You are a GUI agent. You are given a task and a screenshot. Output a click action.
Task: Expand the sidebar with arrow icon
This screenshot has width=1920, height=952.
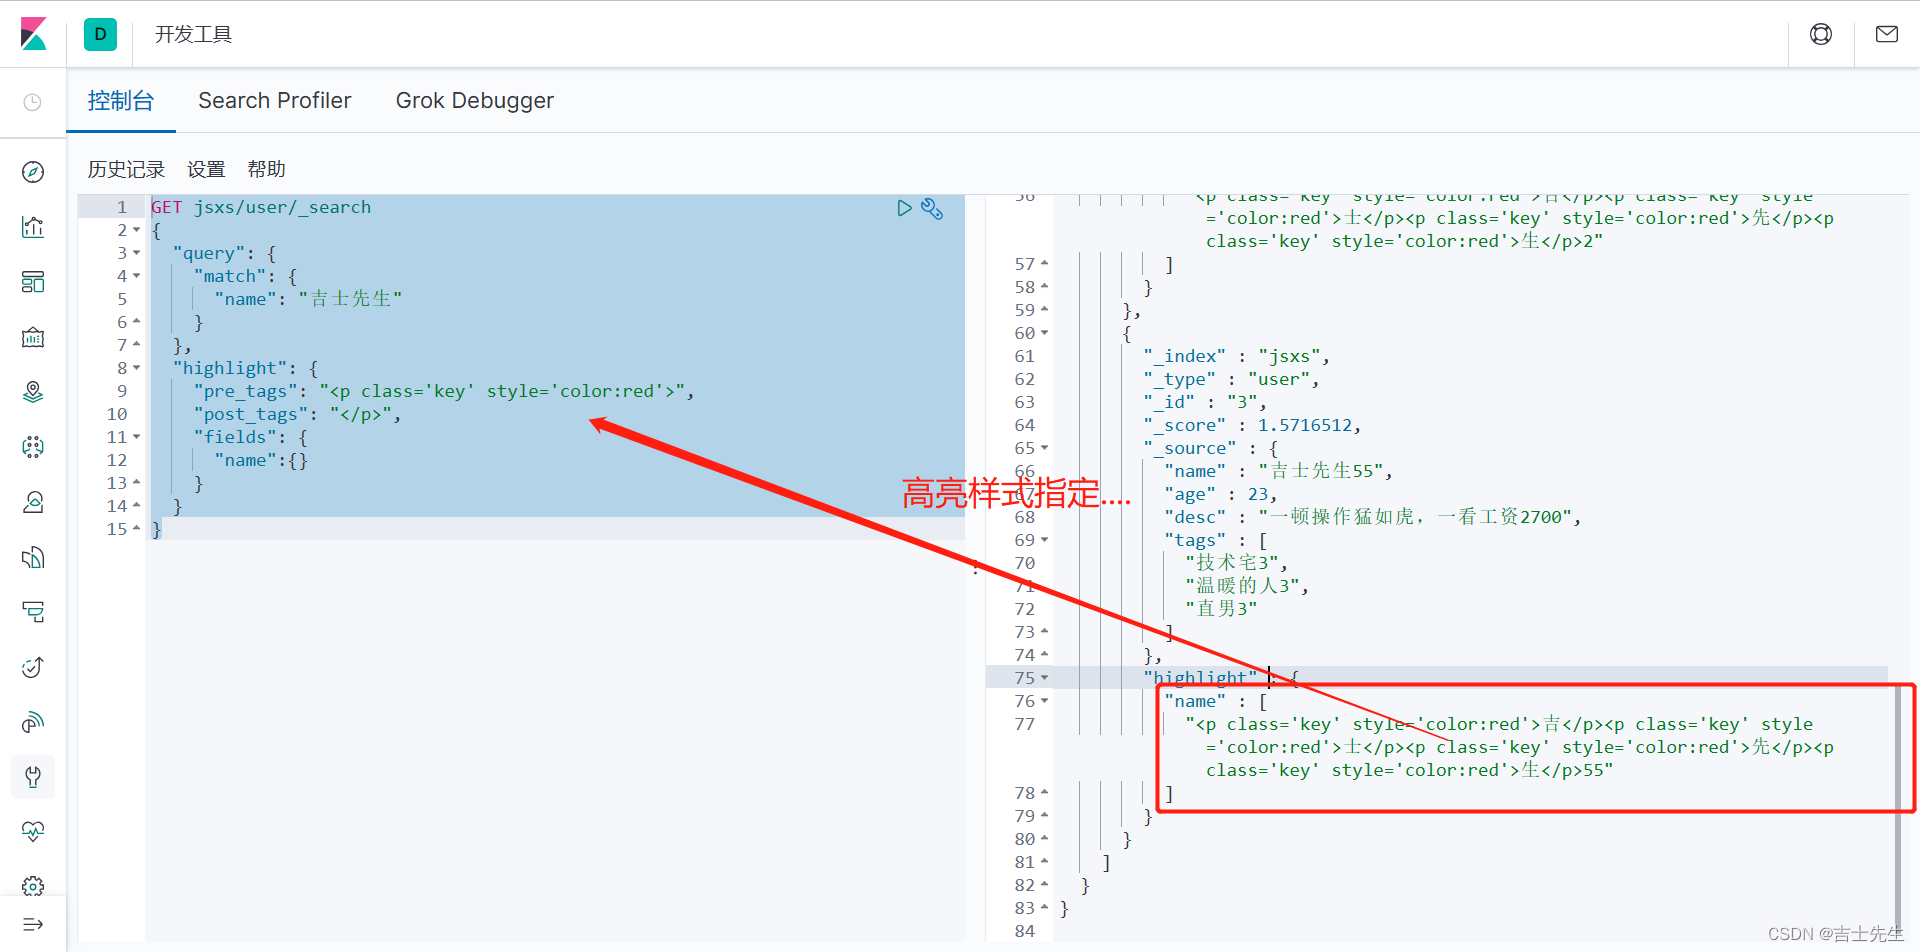(x=33, y=925)
